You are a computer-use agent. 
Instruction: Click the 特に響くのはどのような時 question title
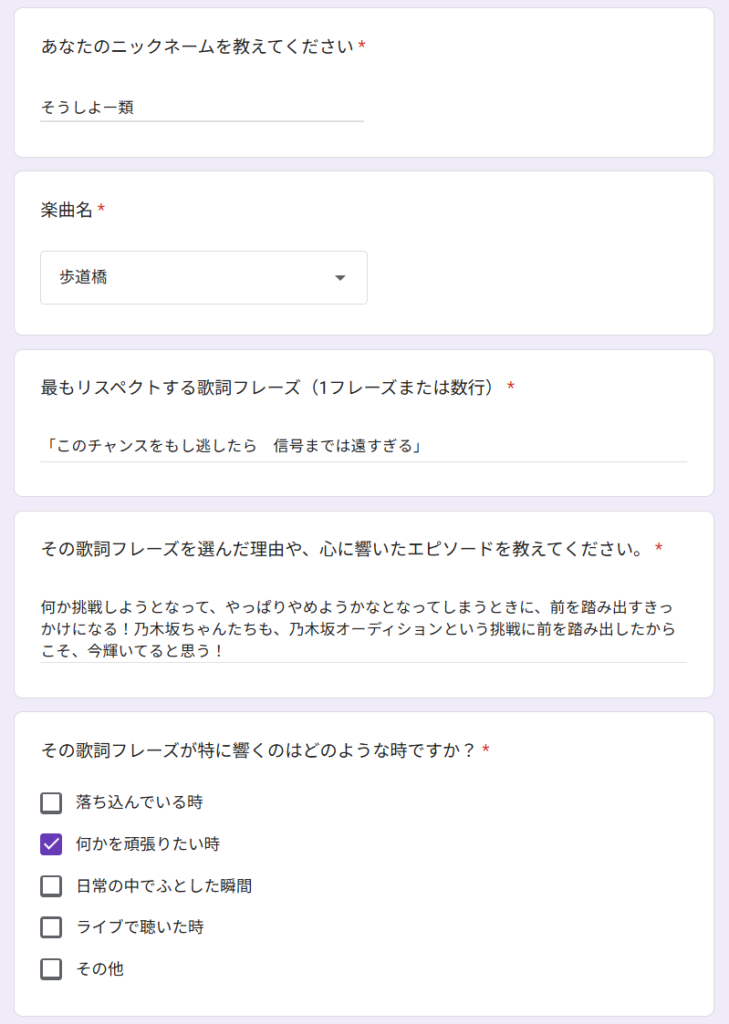coord(258,749)
